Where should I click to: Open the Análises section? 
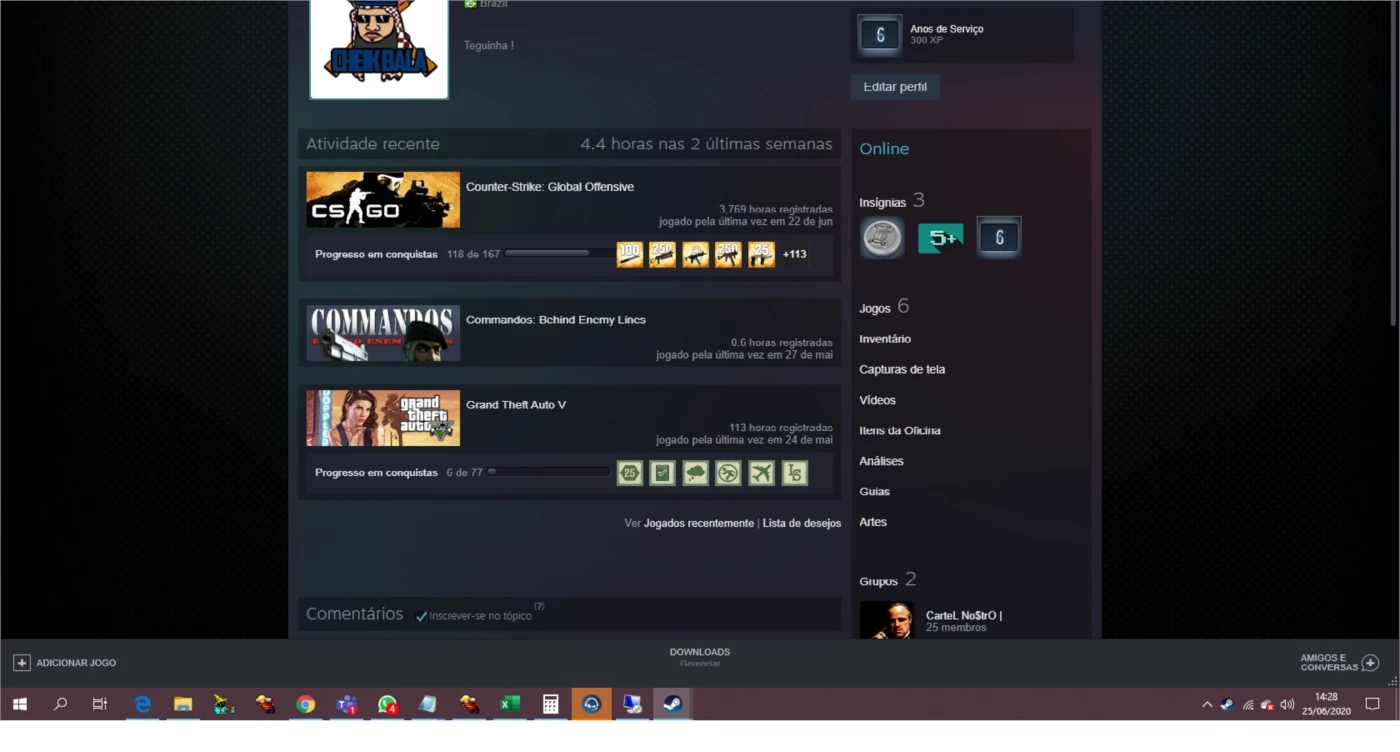tap(881, 461)
